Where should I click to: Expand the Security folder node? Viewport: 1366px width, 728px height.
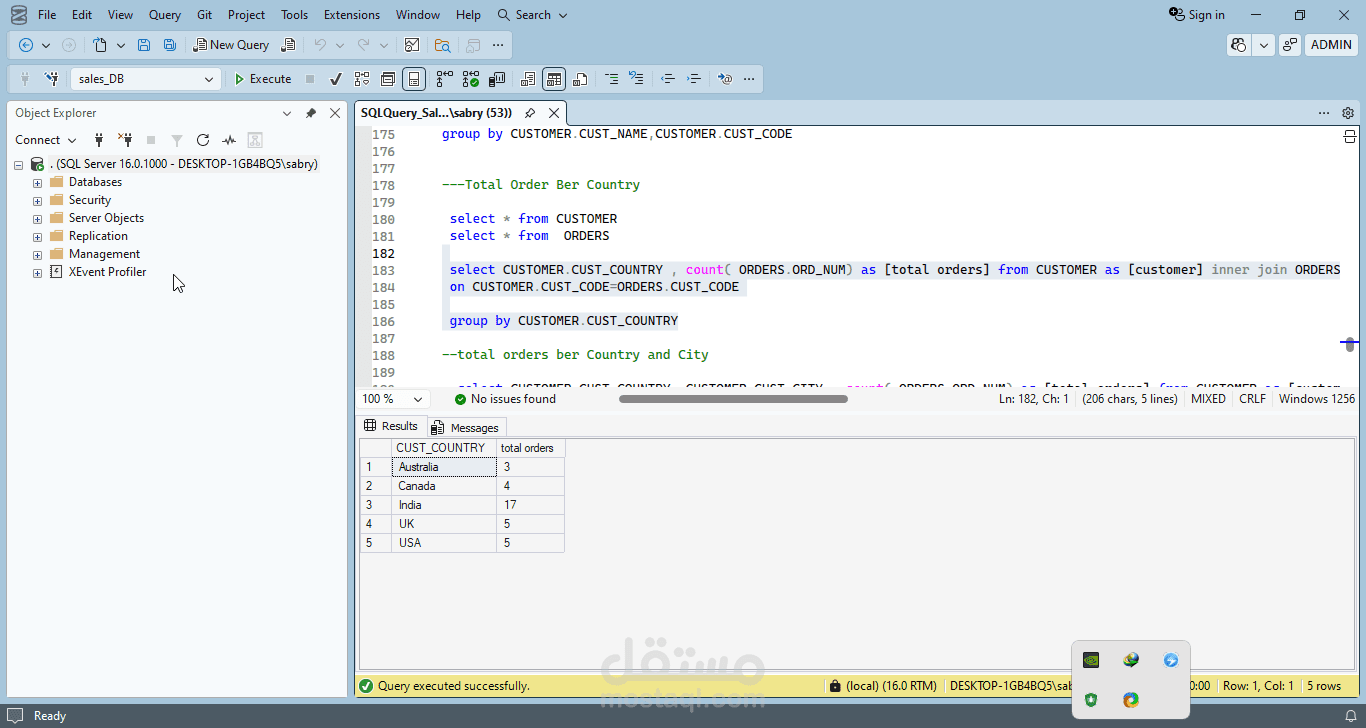(x=38, y=201)
